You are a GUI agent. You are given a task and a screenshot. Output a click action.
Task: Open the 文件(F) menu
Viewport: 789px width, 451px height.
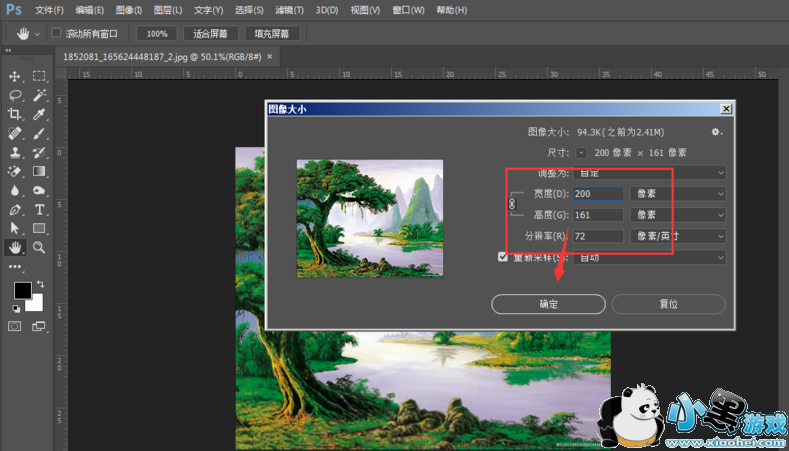[49, 10]
